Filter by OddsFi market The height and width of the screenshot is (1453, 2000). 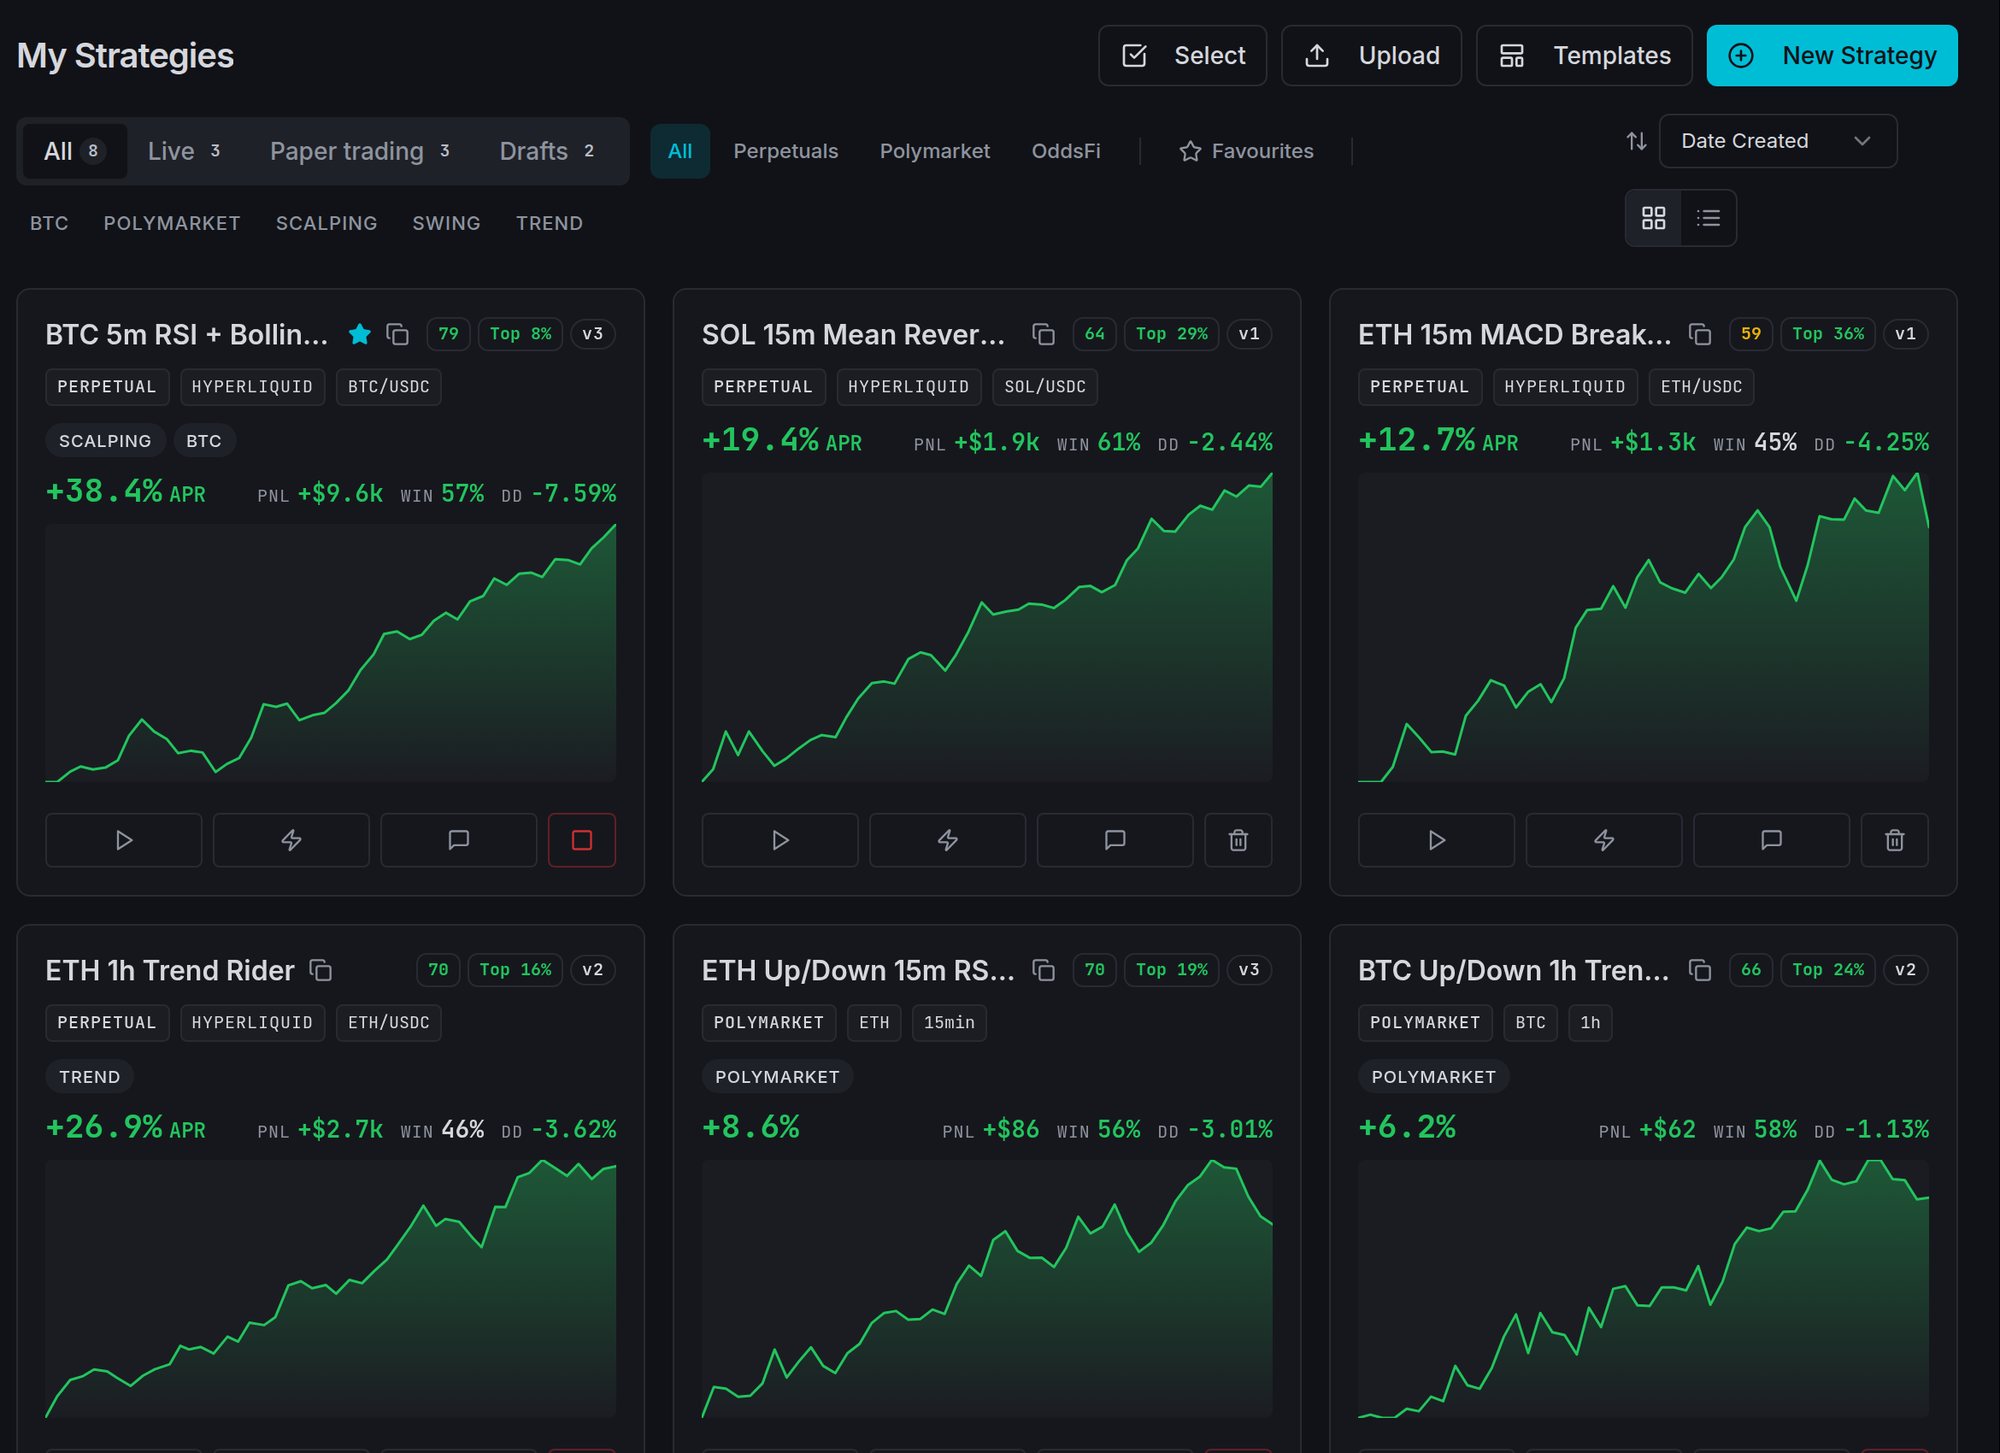pyautogui.click(x=1066, y=151)
